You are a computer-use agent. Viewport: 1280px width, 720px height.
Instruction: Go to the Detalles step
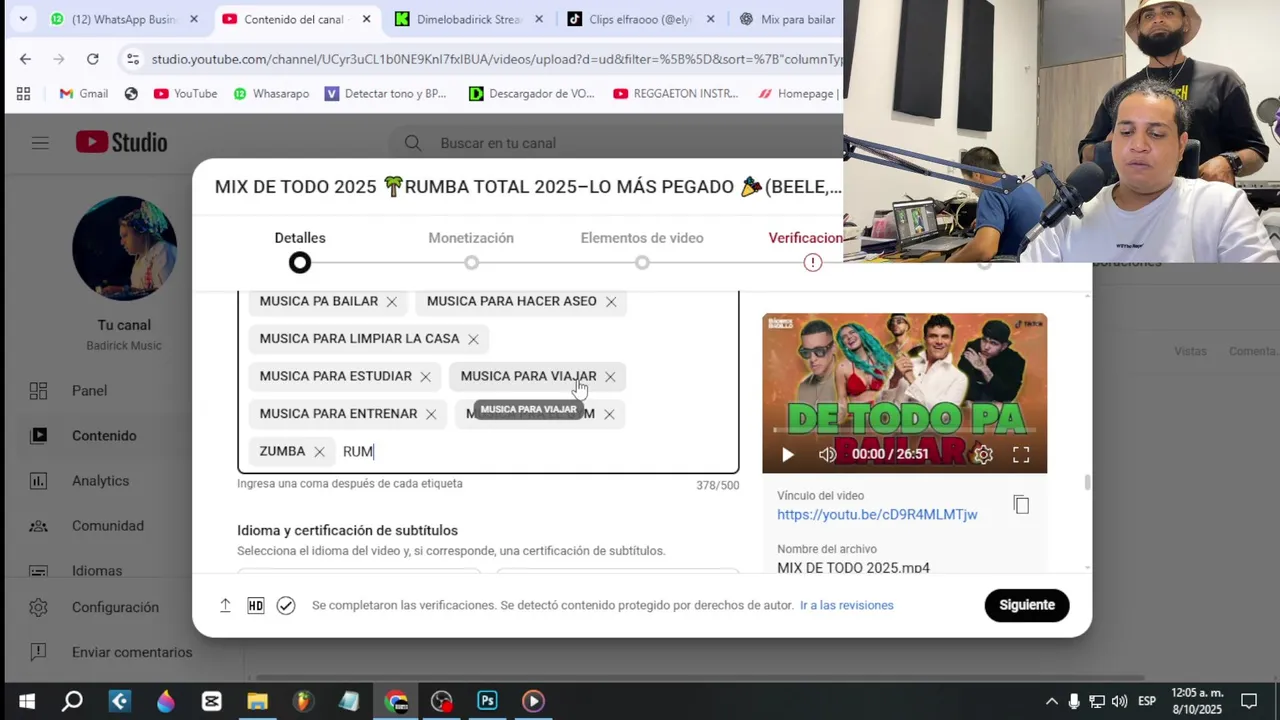[x=300, y=250]
